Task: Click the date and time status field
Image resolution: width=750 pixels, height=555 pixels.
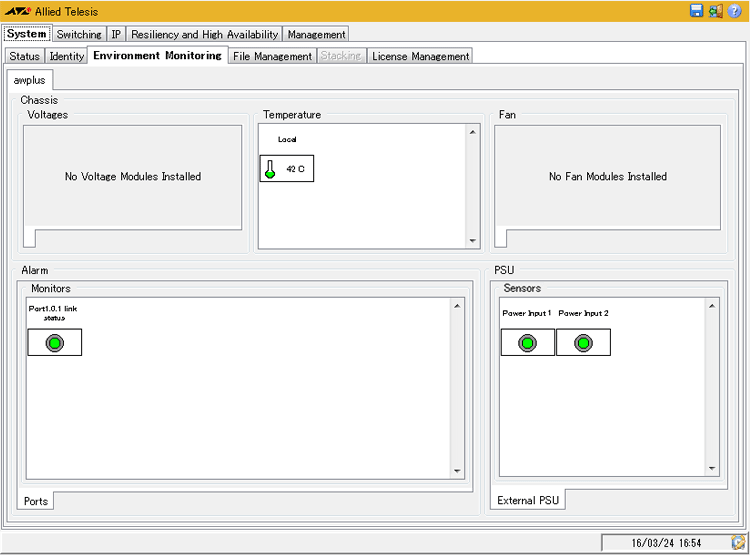Action: (x=664, y=542)
